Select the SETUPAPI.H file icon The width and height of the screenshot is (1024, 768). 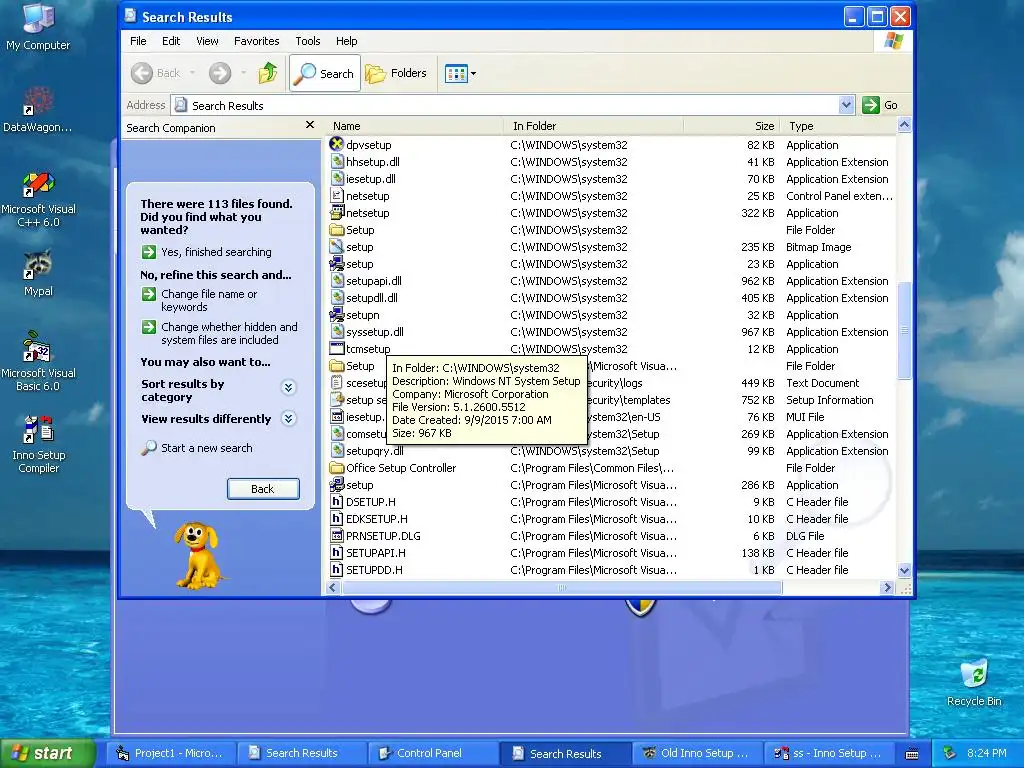(x=336, y=552)
